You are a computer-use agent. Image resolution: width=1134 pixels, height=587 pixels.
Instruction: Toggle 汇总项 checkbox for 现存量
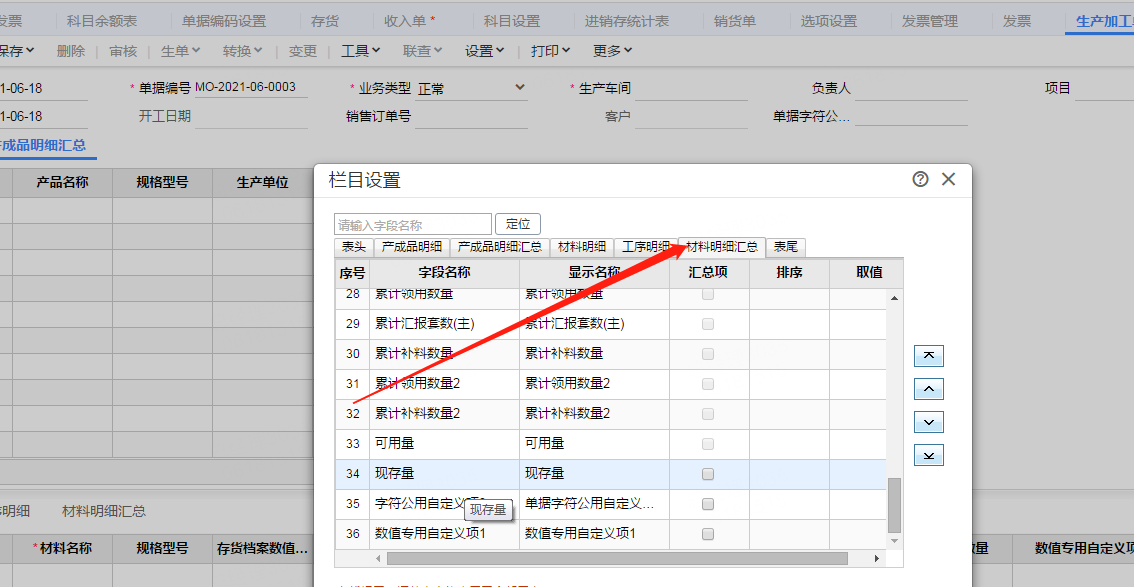[708, 474]
